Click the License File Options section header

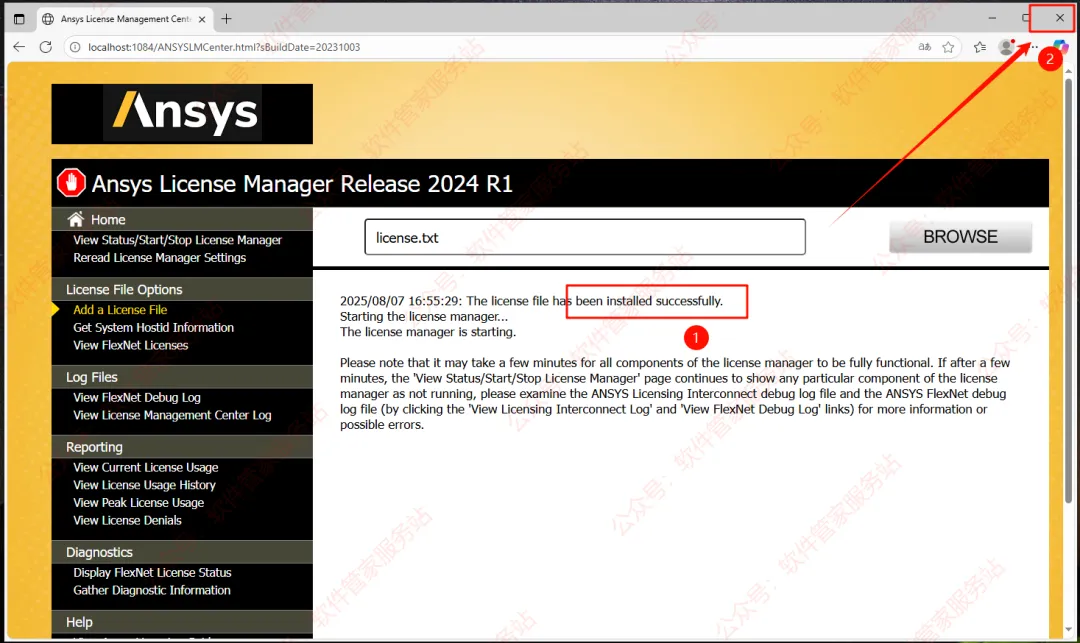[182, 289]
